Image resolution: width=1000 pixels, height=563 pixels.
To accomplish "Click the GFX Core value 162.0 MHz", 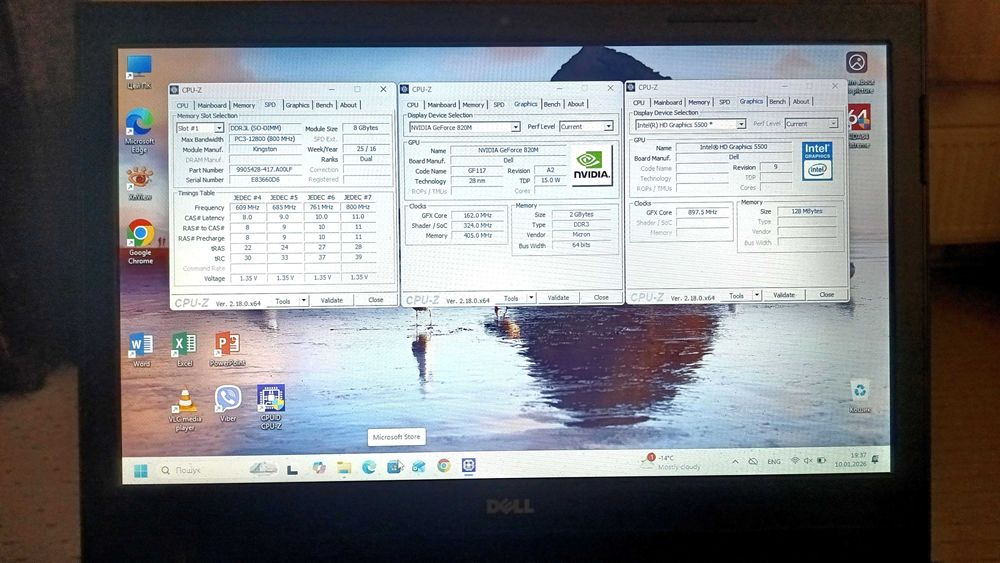I will 477,216.
